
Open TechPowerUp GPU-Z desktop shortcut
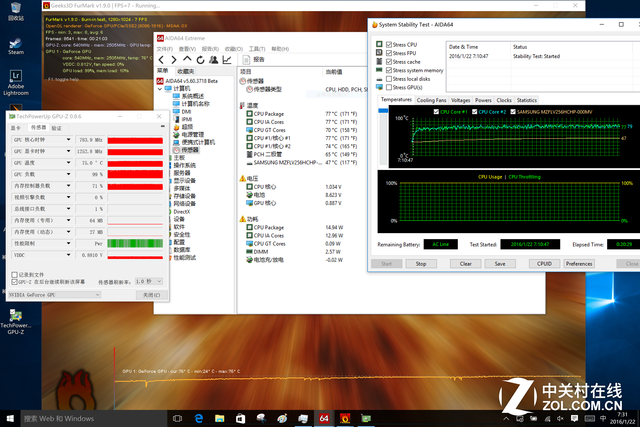click(16, 322)
